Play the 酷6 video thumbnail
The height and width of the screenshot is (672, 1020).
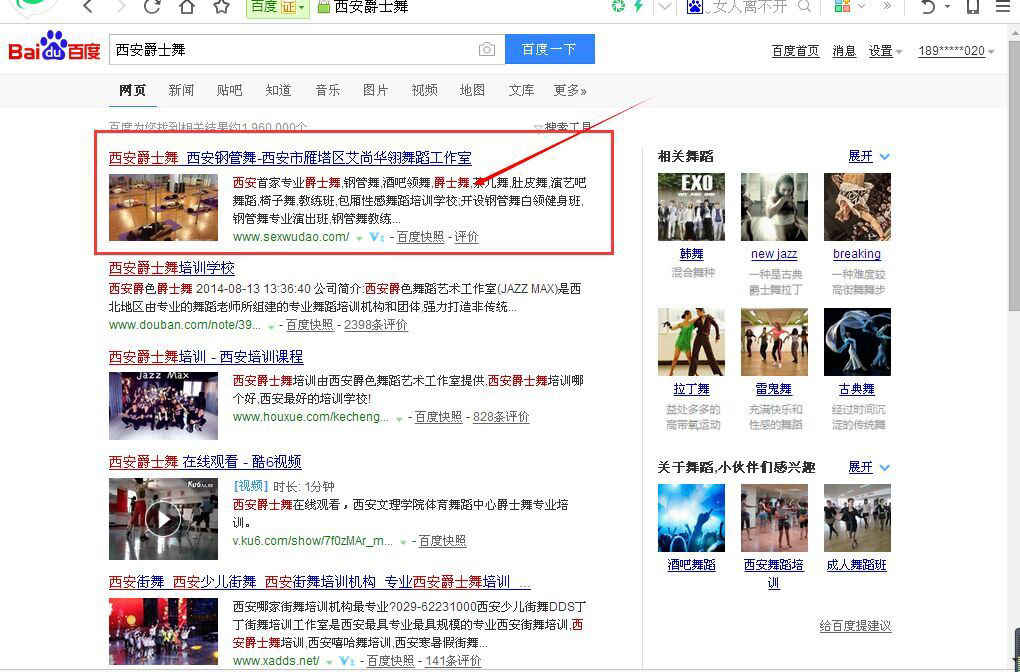tap(163, 519)
